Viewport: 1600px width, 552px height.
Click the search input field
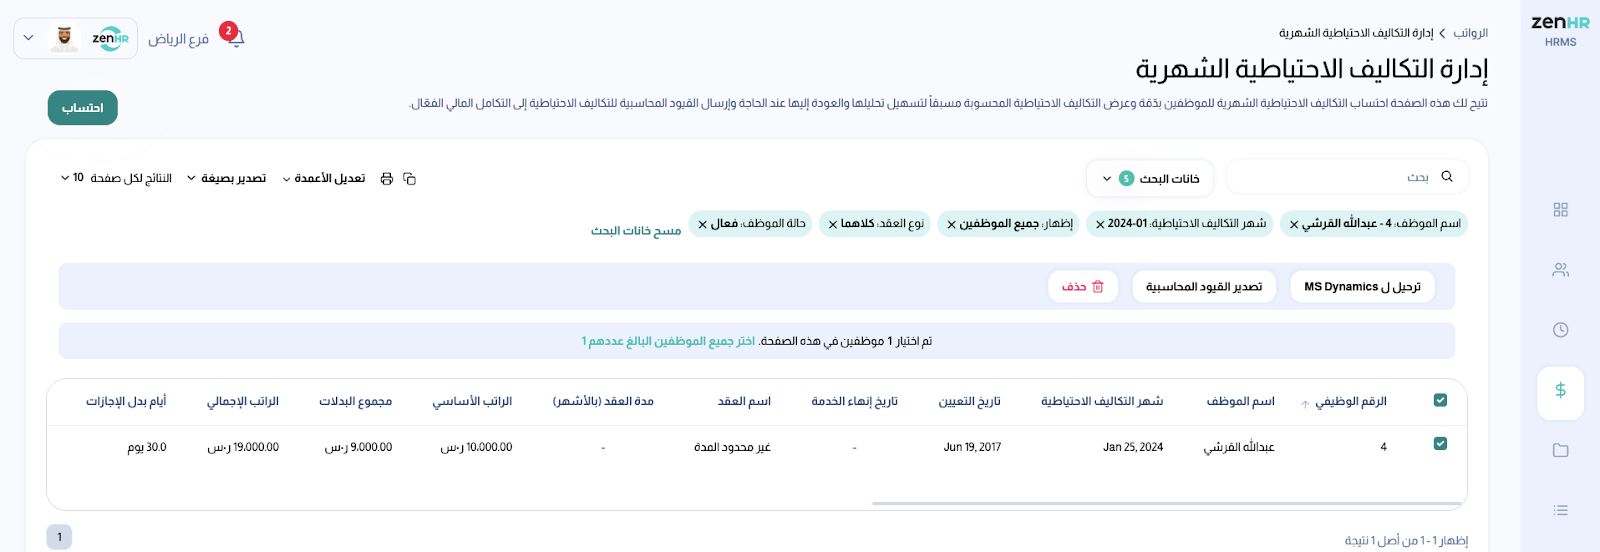click(1348, 177)
